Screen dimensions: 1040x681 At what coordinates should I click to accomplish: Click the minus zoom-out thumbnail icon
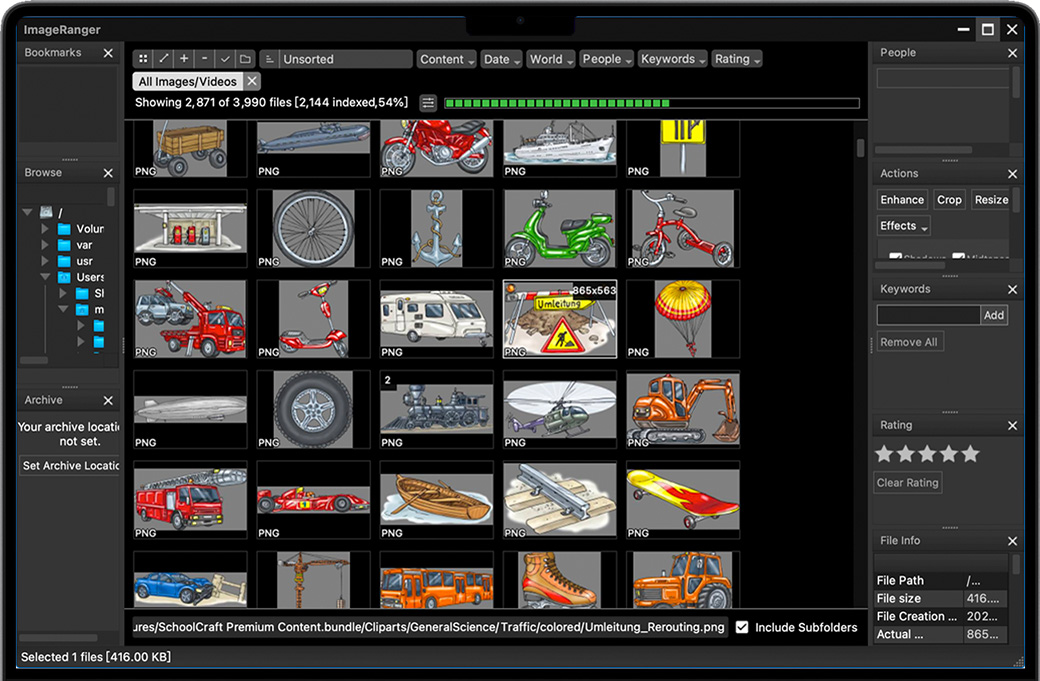tap(204, 59)
